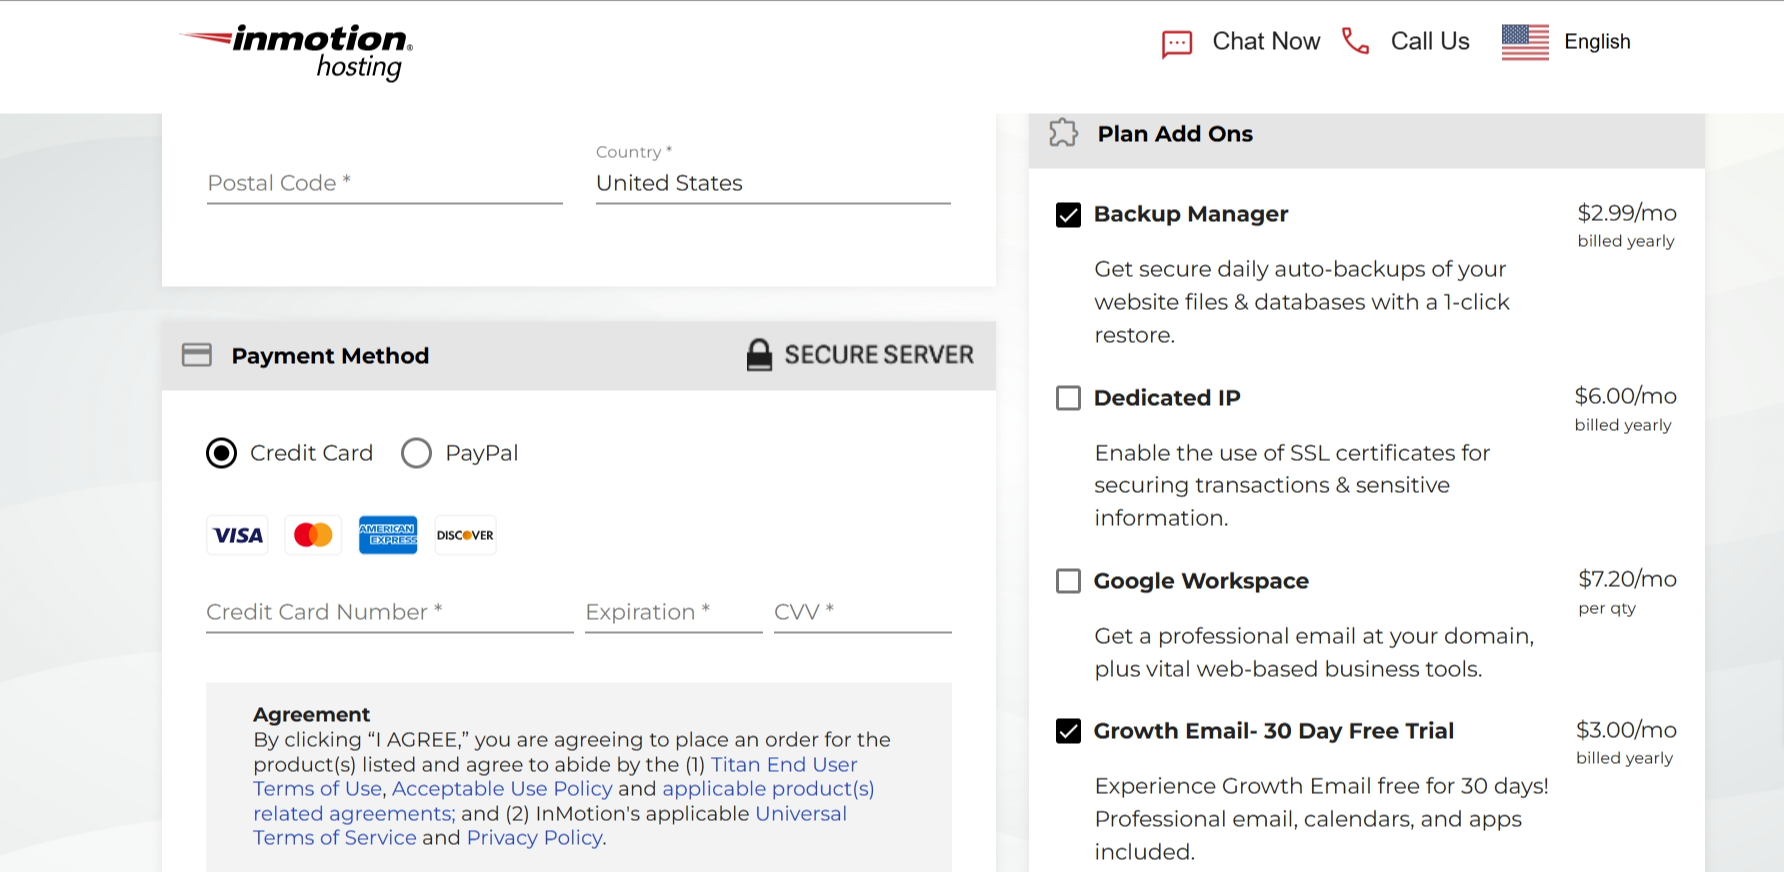Click the InMotion Hosting logo
The height and width of the screenshot is (872, 1784).
point(296,52)
